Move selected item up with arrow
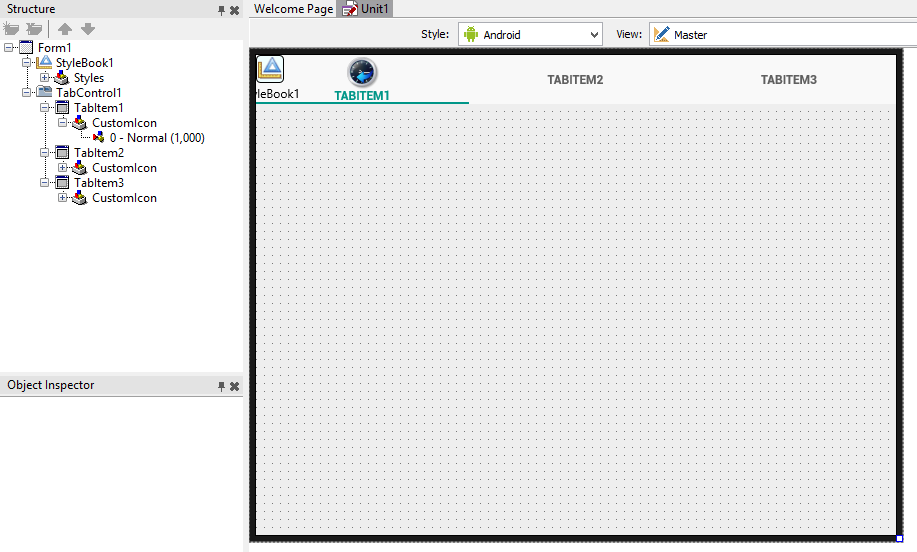917x552 pixels. point(65,28)
